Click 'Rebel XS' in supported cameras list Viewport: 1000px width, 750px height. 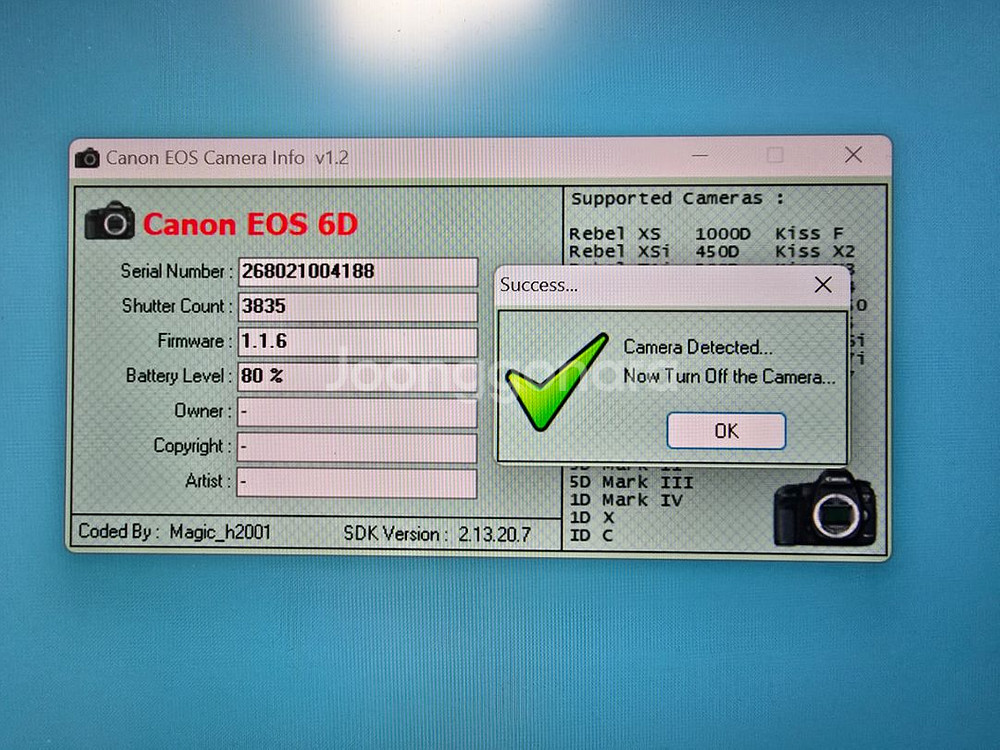[x=615, y=233]
